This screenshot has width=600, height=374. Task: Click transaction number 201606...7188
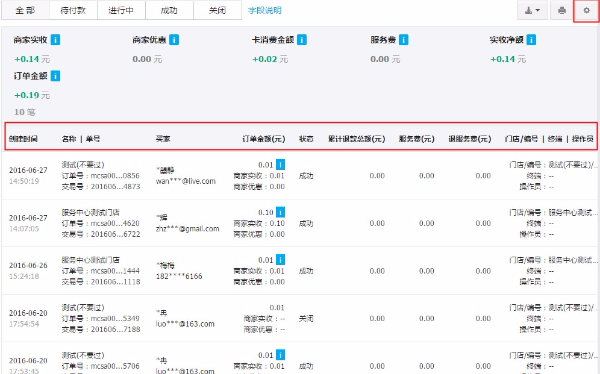[x=116, y=329]
